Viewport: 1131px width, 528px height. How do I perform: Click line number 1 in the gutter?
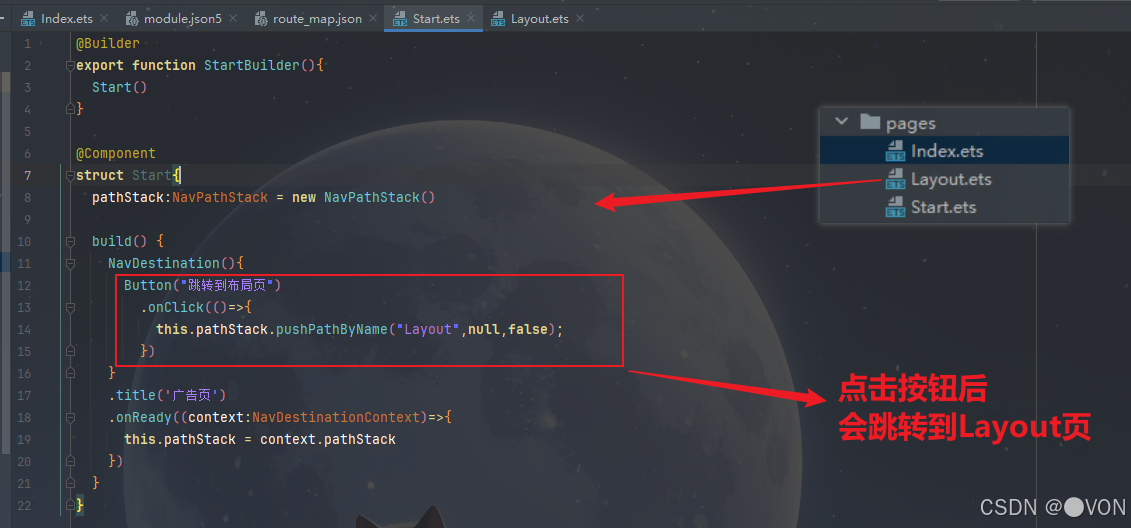click(27, 43)
